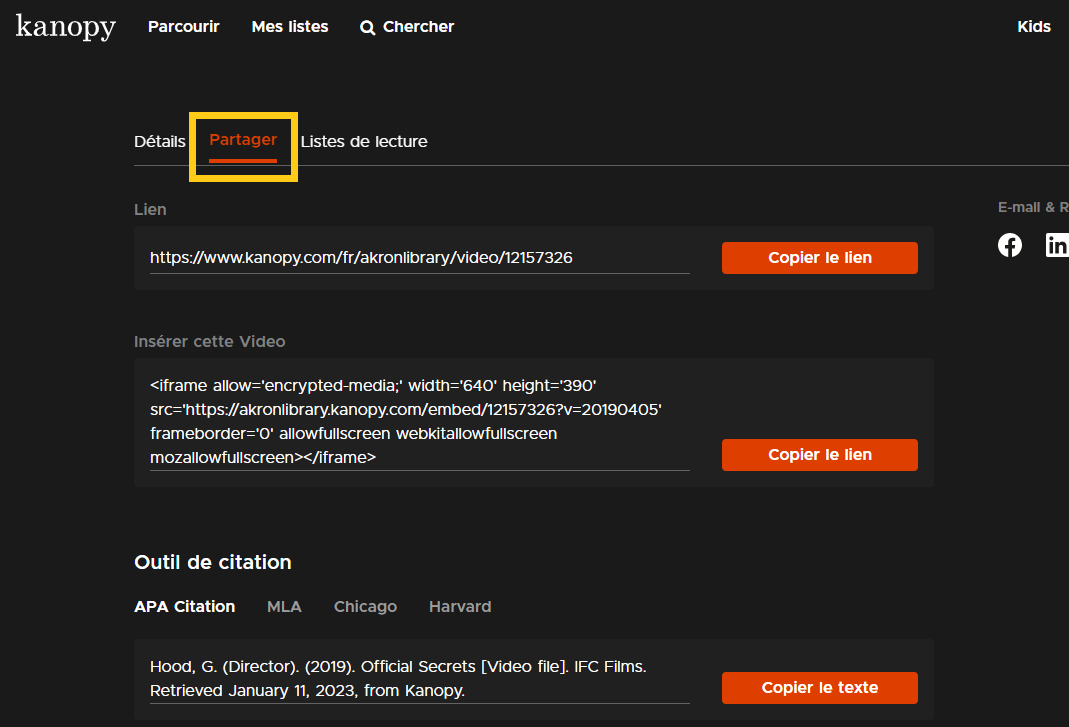Click the Kanopy logo
Screen dimensions: 1069x727
65,27
